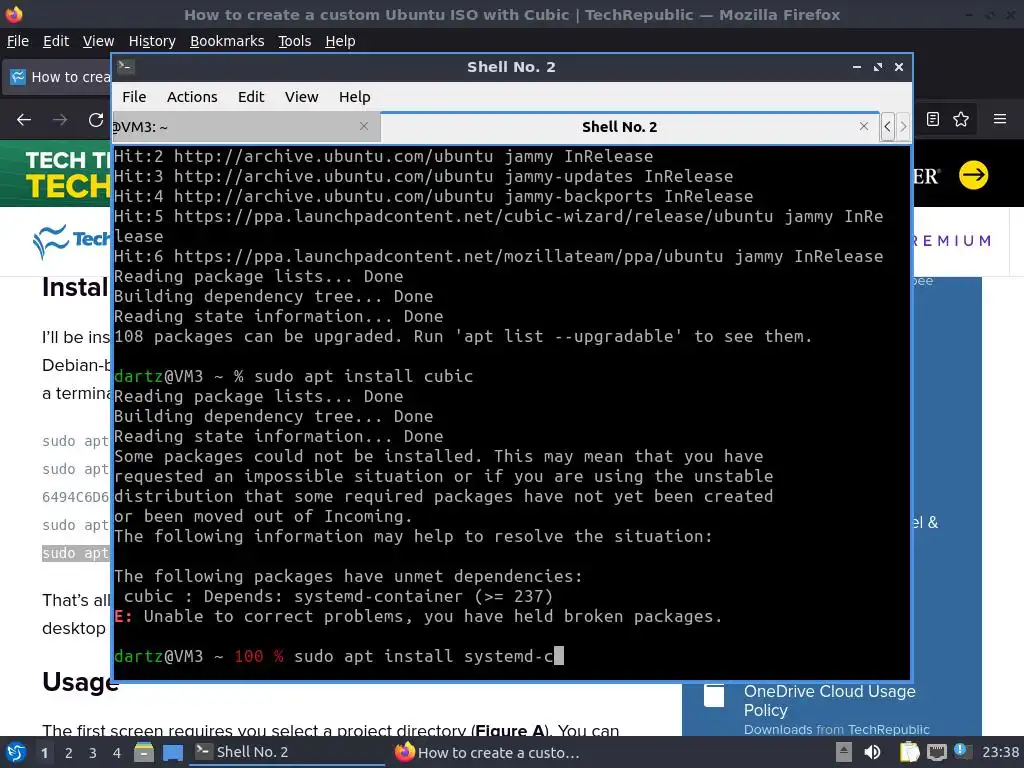This screenshot has height=768, width=1024.
Task: Open the file manager from the taskbar
Action: (144, 752)
